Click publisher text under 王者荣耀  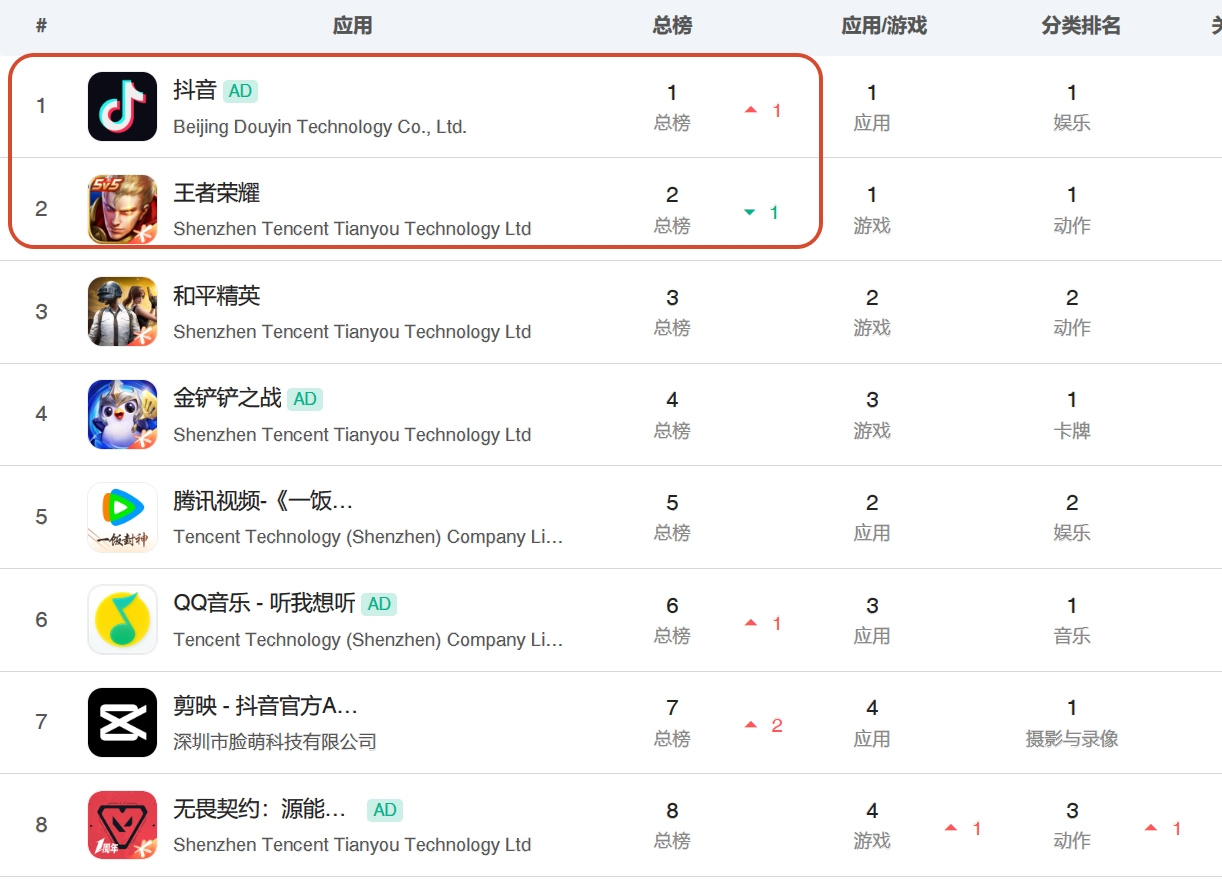click(352, 229)
